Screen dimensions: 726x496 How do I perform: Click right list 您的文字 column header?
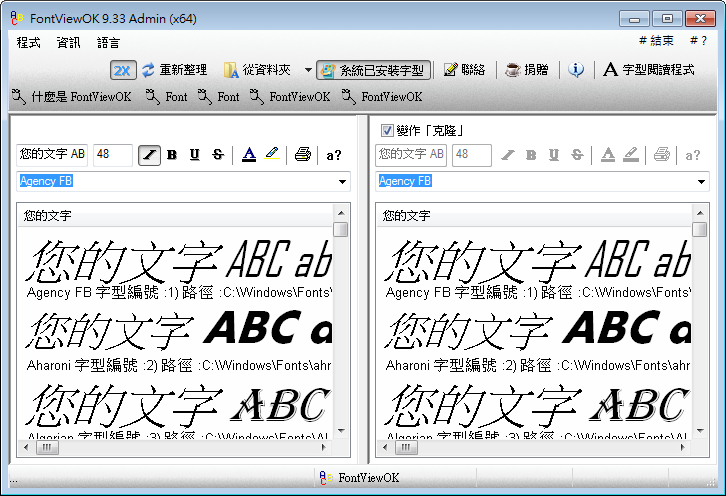tap(534, 216)
